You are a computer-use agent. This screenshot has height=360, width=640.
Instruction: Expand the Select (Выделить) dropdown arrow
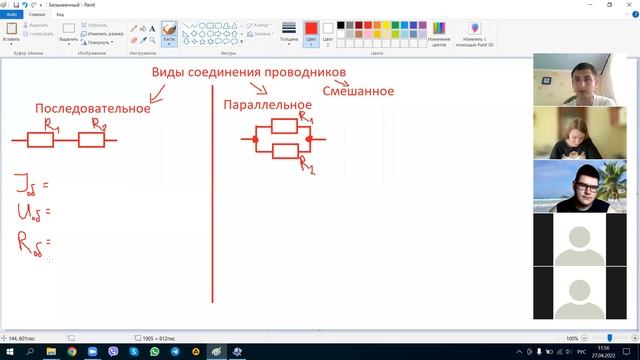pyautogui.click(x=69, y=43)
